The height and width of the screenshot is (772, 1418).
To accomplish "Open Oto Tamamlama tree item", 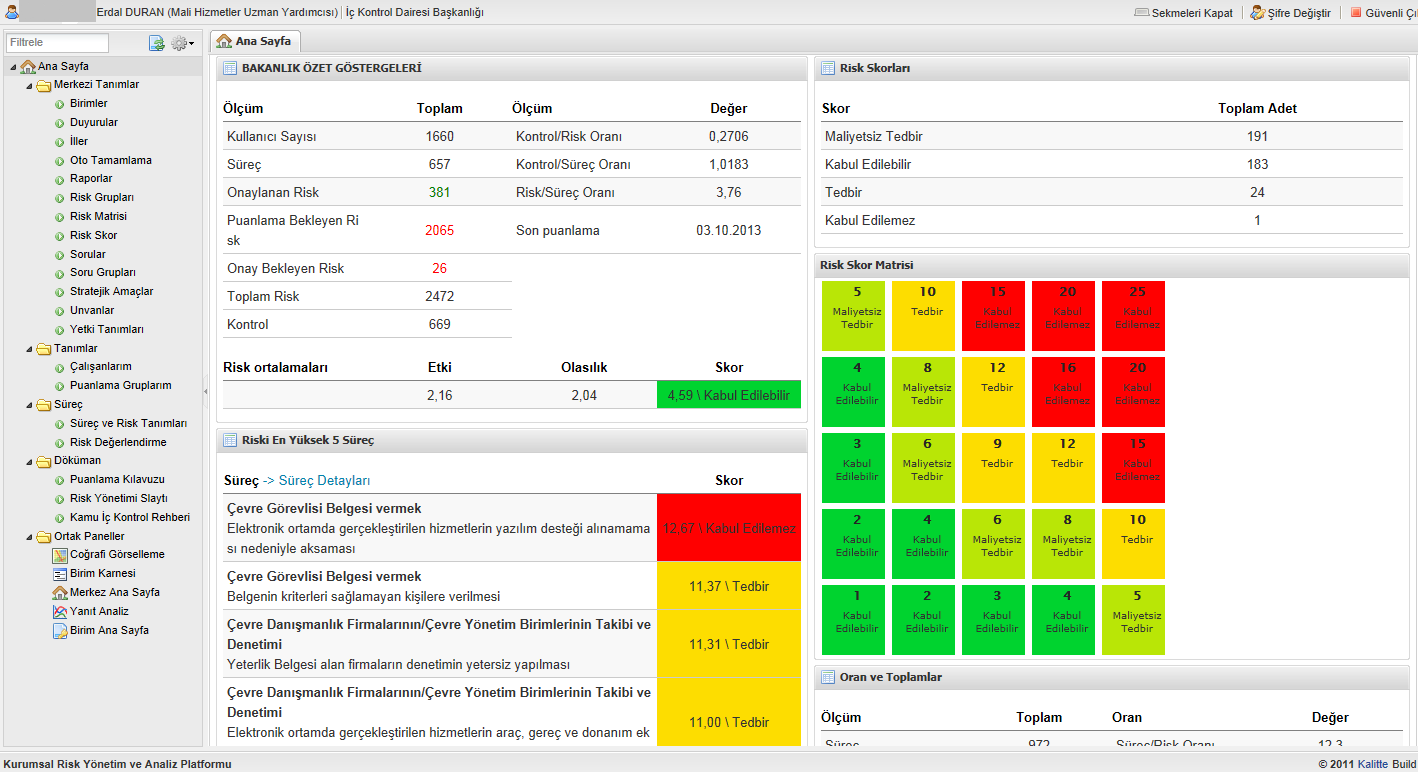I will [x=110, y=160].
